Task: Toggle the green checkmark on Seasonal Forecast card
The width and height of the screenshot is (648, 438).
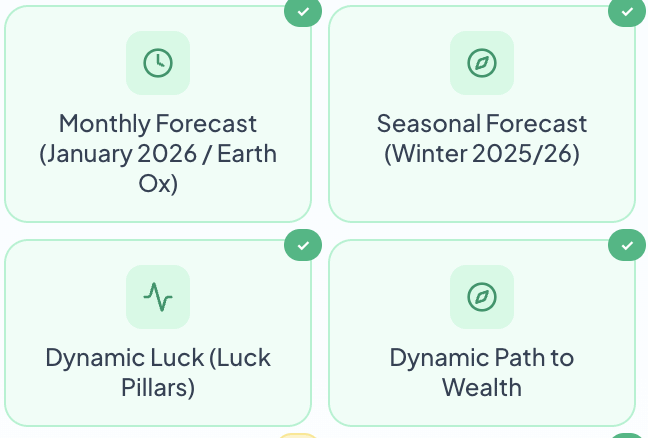Action: pos(627,11)
